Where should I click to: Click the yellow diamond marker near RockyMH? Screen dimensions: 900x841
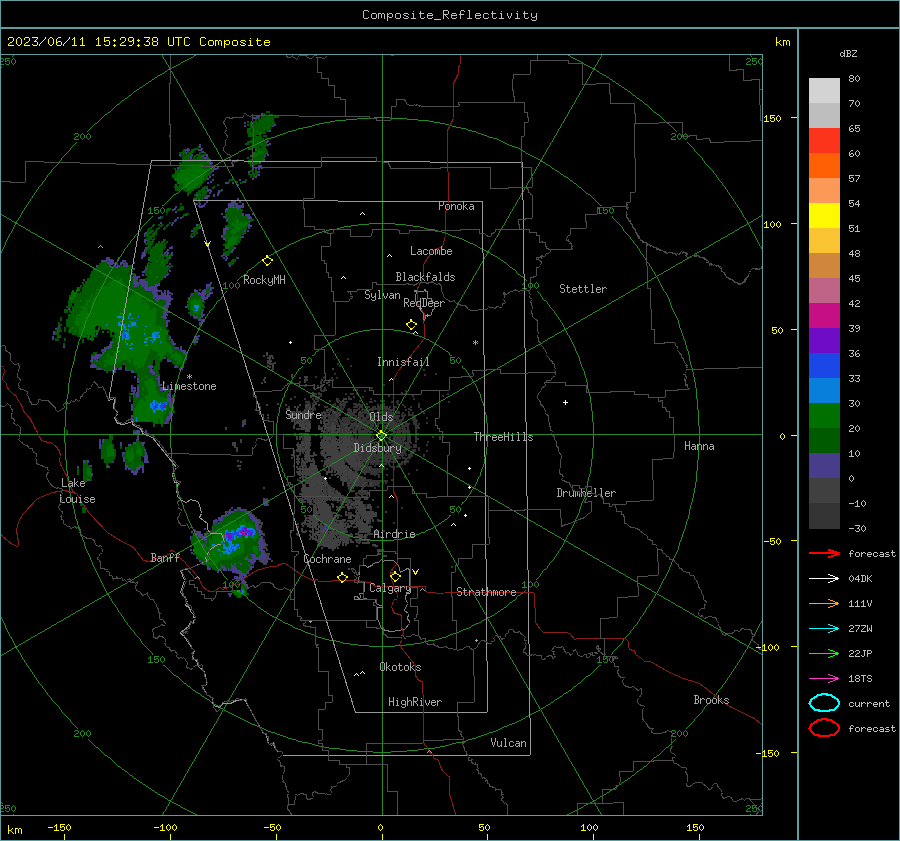[267, 261]
